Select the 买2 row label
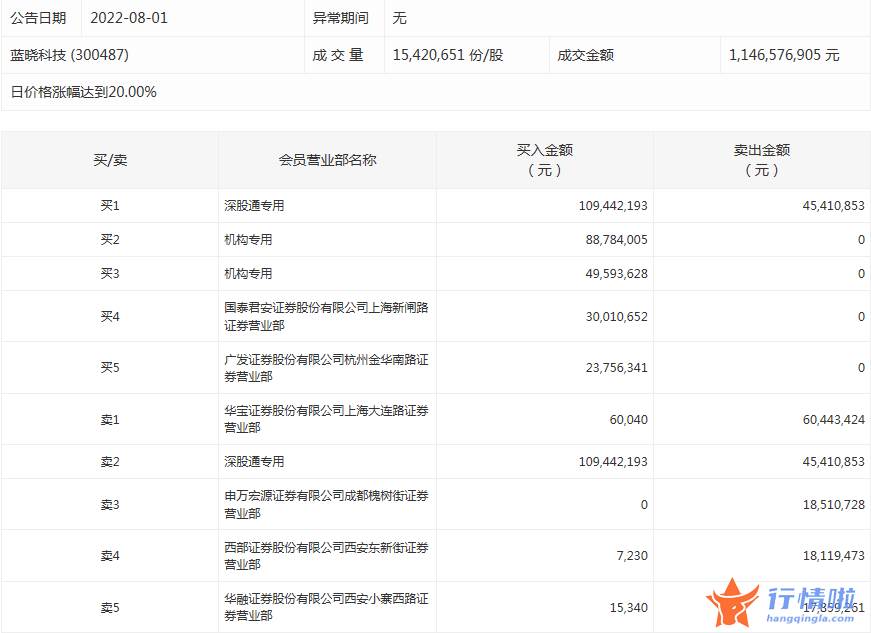Screen dimensions: 871x633 click(110, 240)
